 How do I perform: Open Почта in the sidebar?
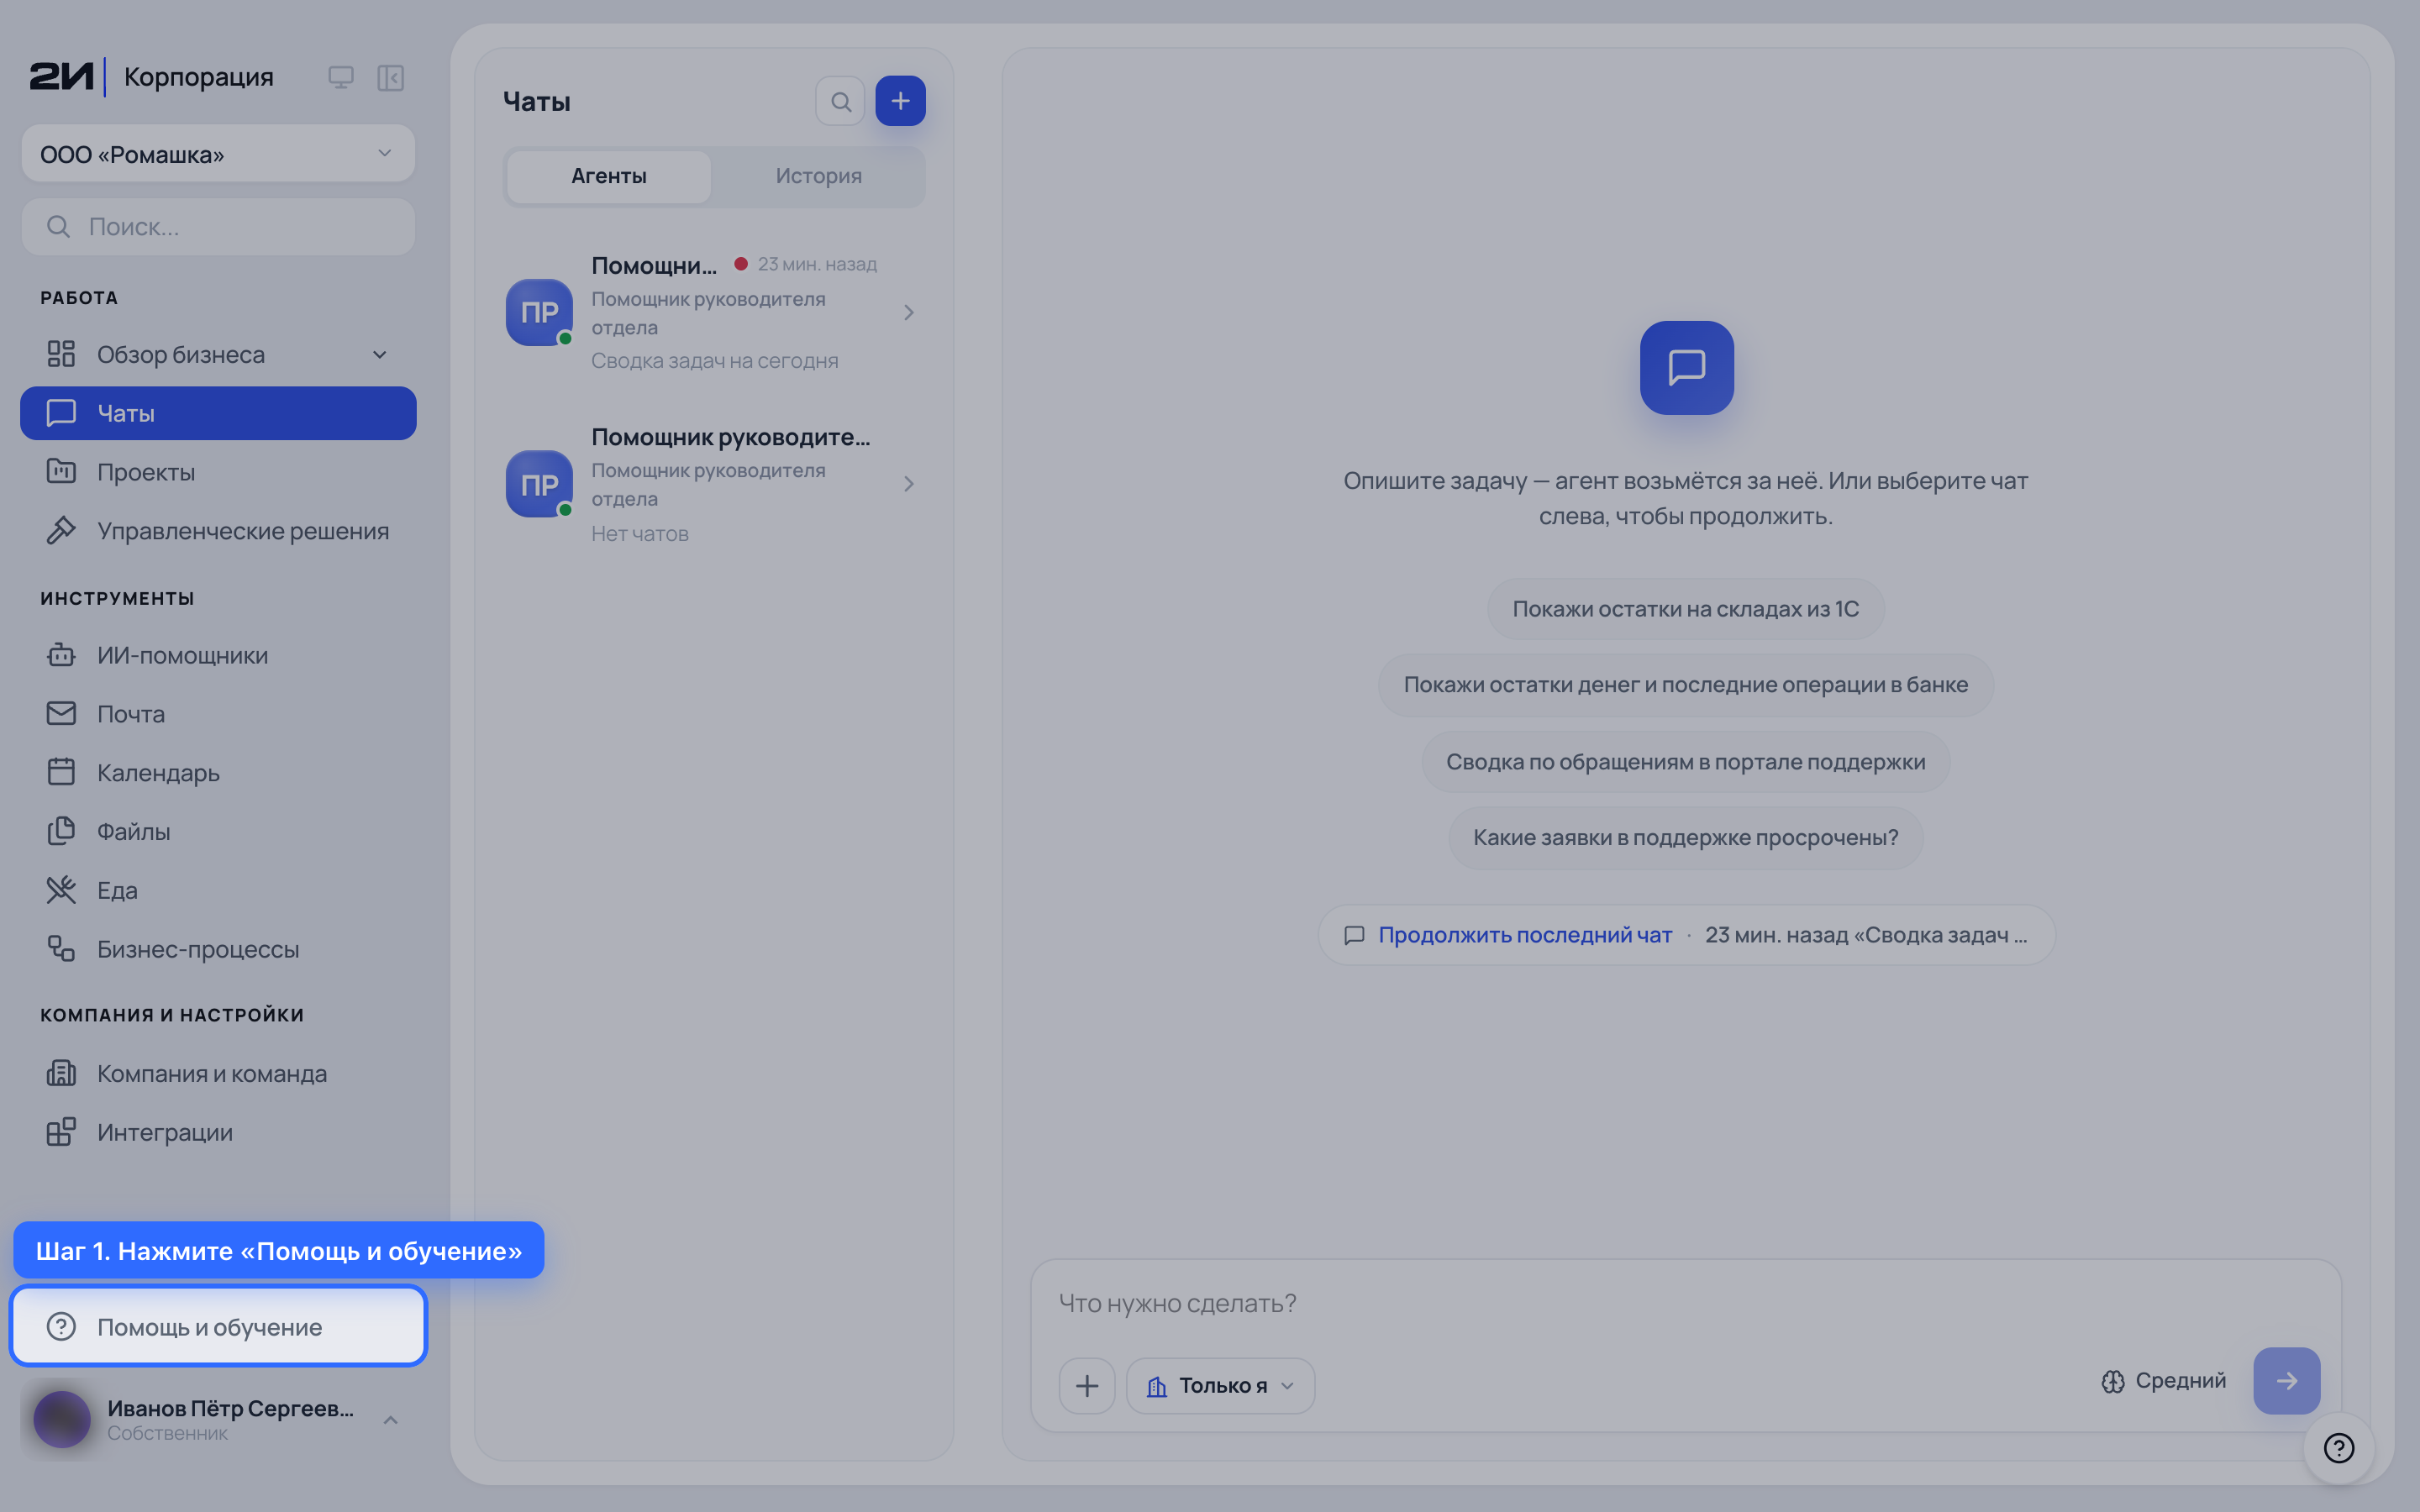pyautogui.click(x=218, y=714)
